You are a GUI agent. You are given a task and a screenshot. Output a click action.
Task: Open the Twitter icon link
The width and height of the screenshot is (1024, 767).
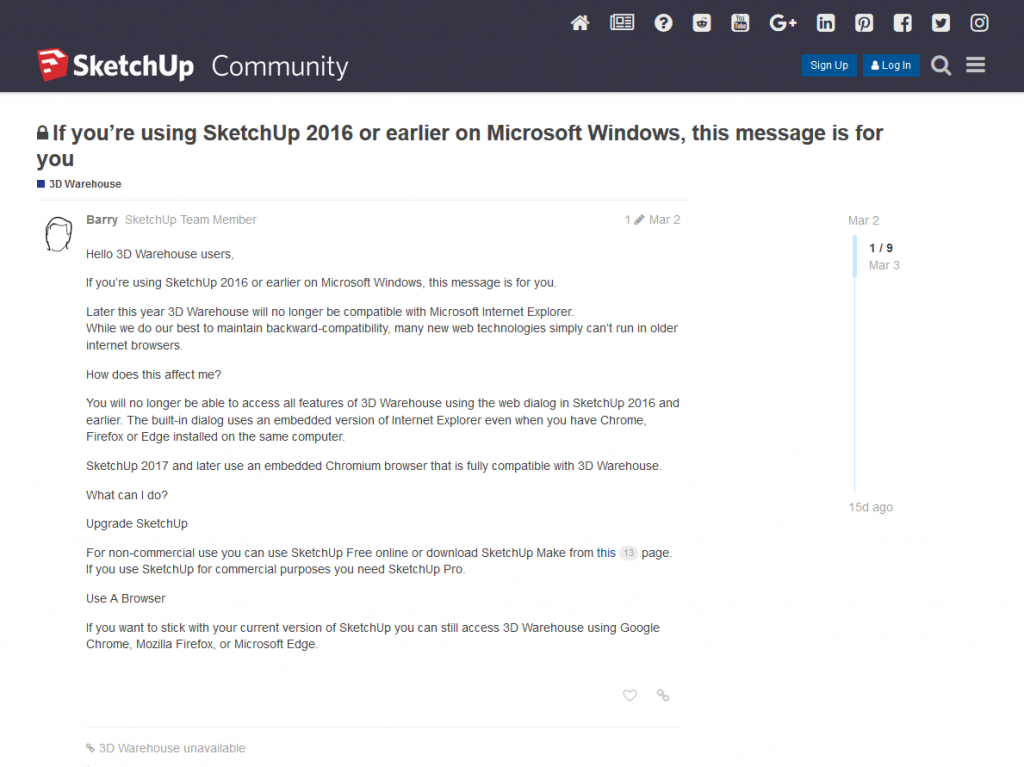point(941,23)
